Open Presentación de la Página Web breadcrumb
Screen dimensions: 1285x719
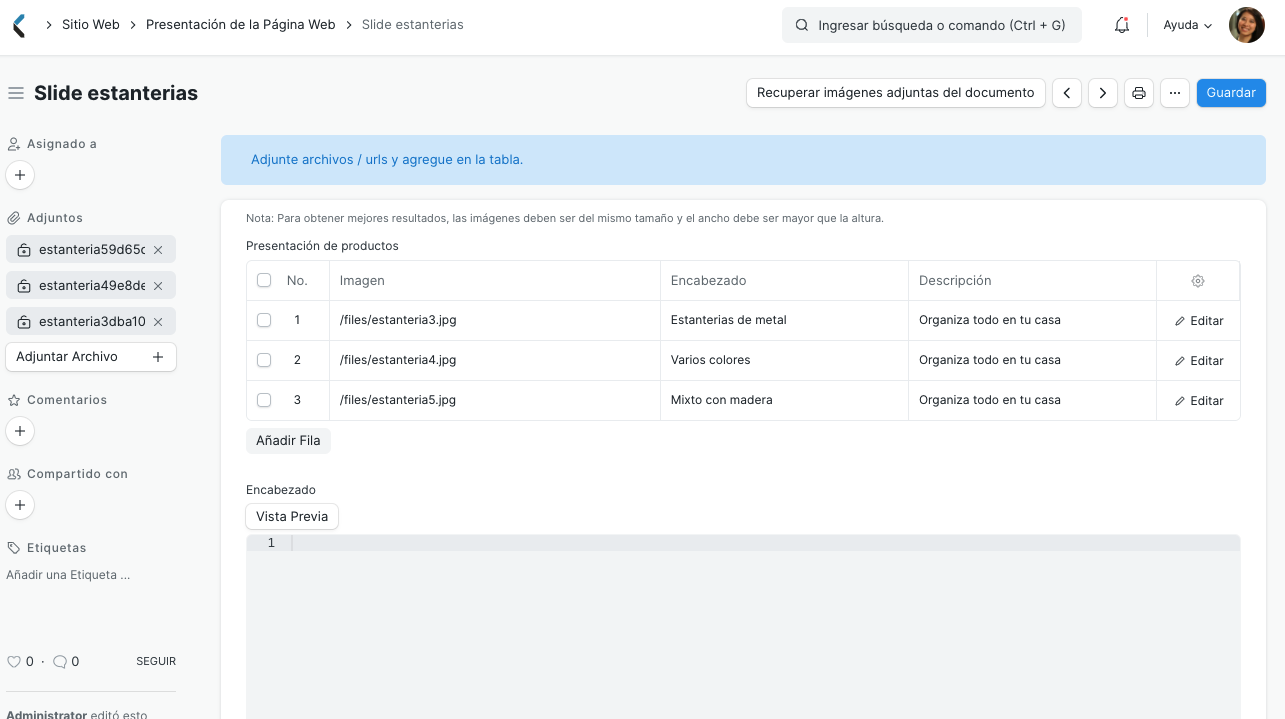click(241, 25)
